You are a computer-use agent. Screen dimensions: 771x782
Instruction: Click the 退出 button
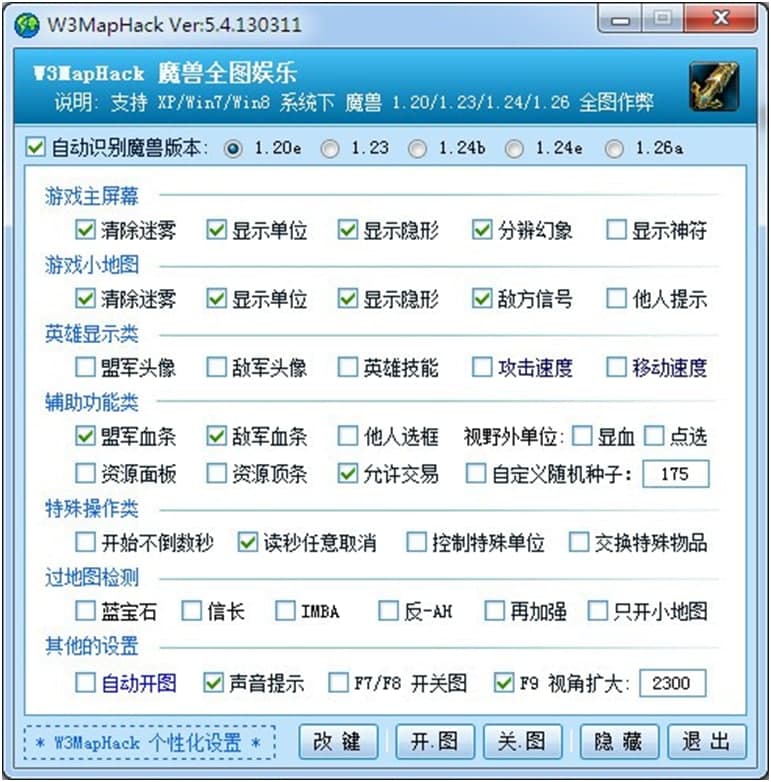(x=707, y=742)
